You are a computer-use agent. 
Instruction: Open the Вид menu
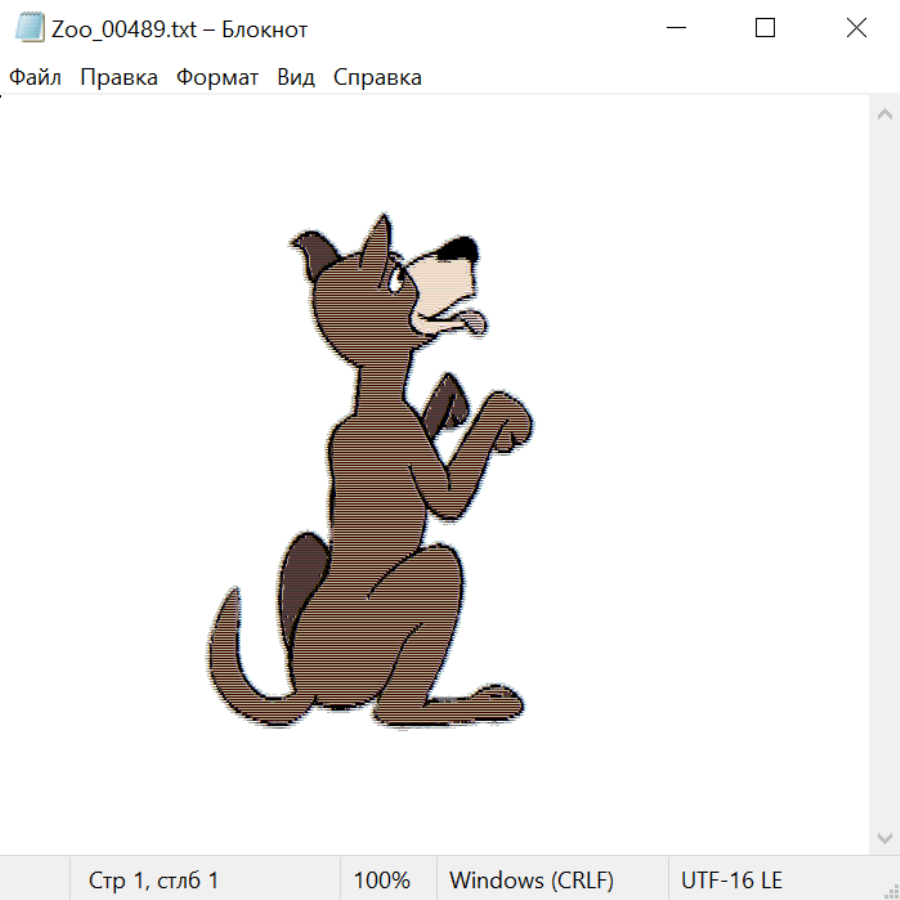coord(296,77)
